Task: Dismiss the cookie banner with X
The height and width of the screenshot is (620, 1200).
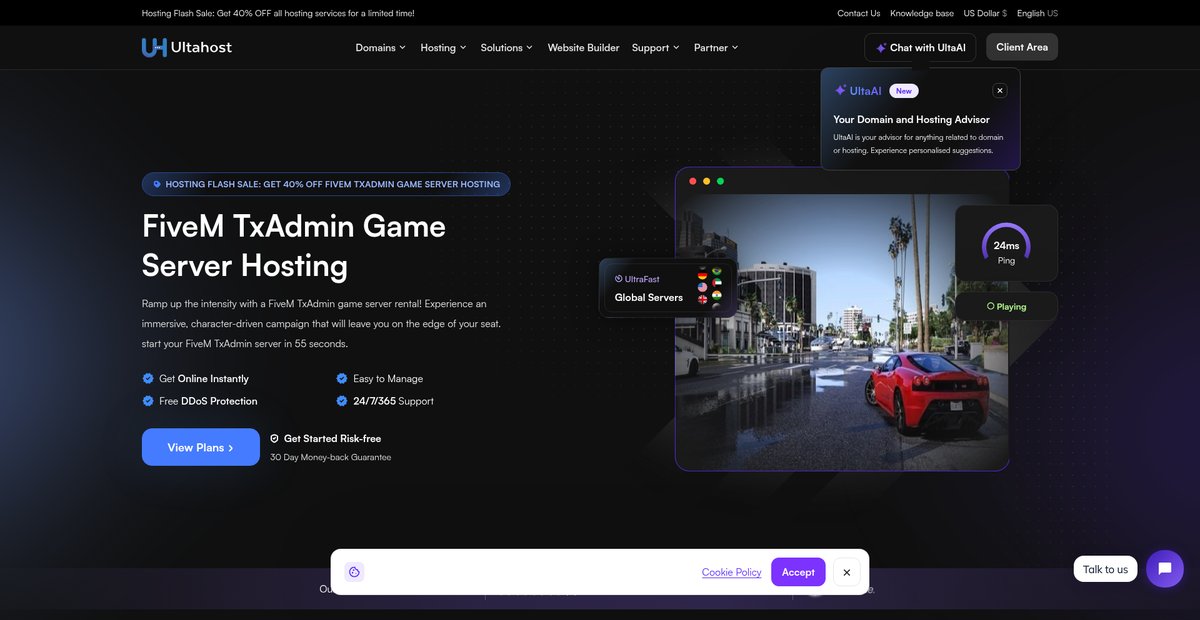Action: [847, 572]
